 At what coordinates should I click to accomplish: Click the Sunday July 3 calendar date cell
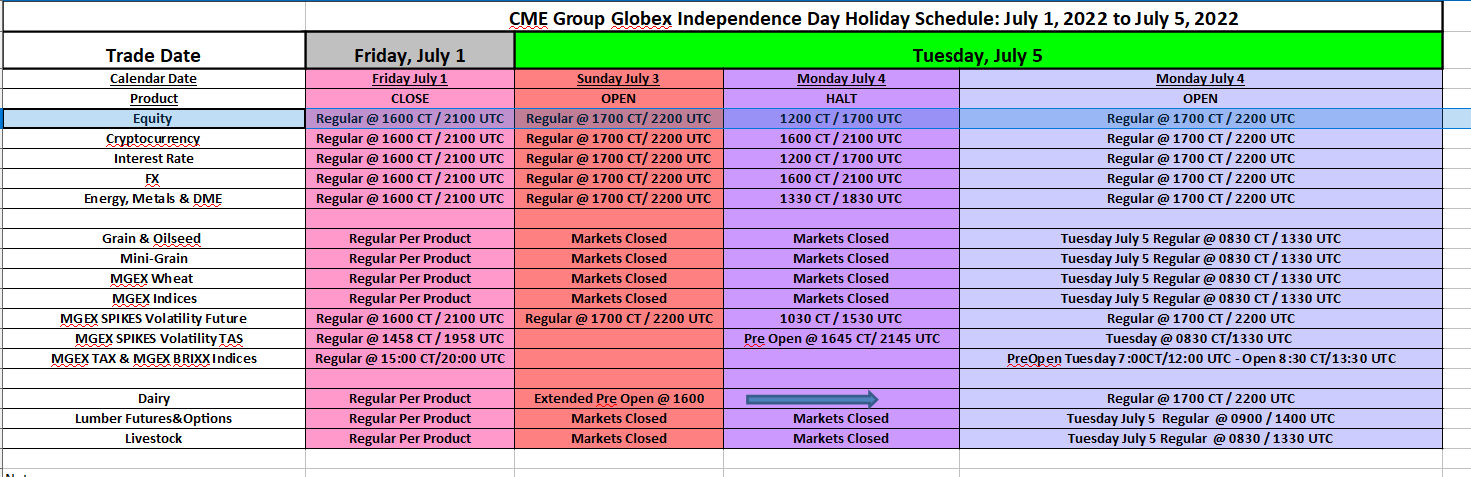click(619, 79)
